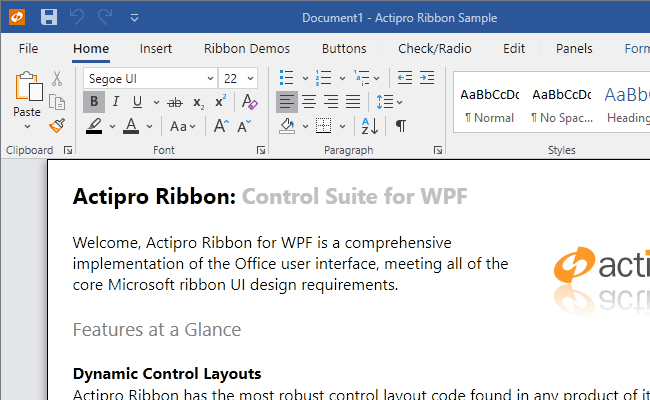Apply the Normal style thumbnail
Viewport: 650px width, 400px height.
coord(489,105)
